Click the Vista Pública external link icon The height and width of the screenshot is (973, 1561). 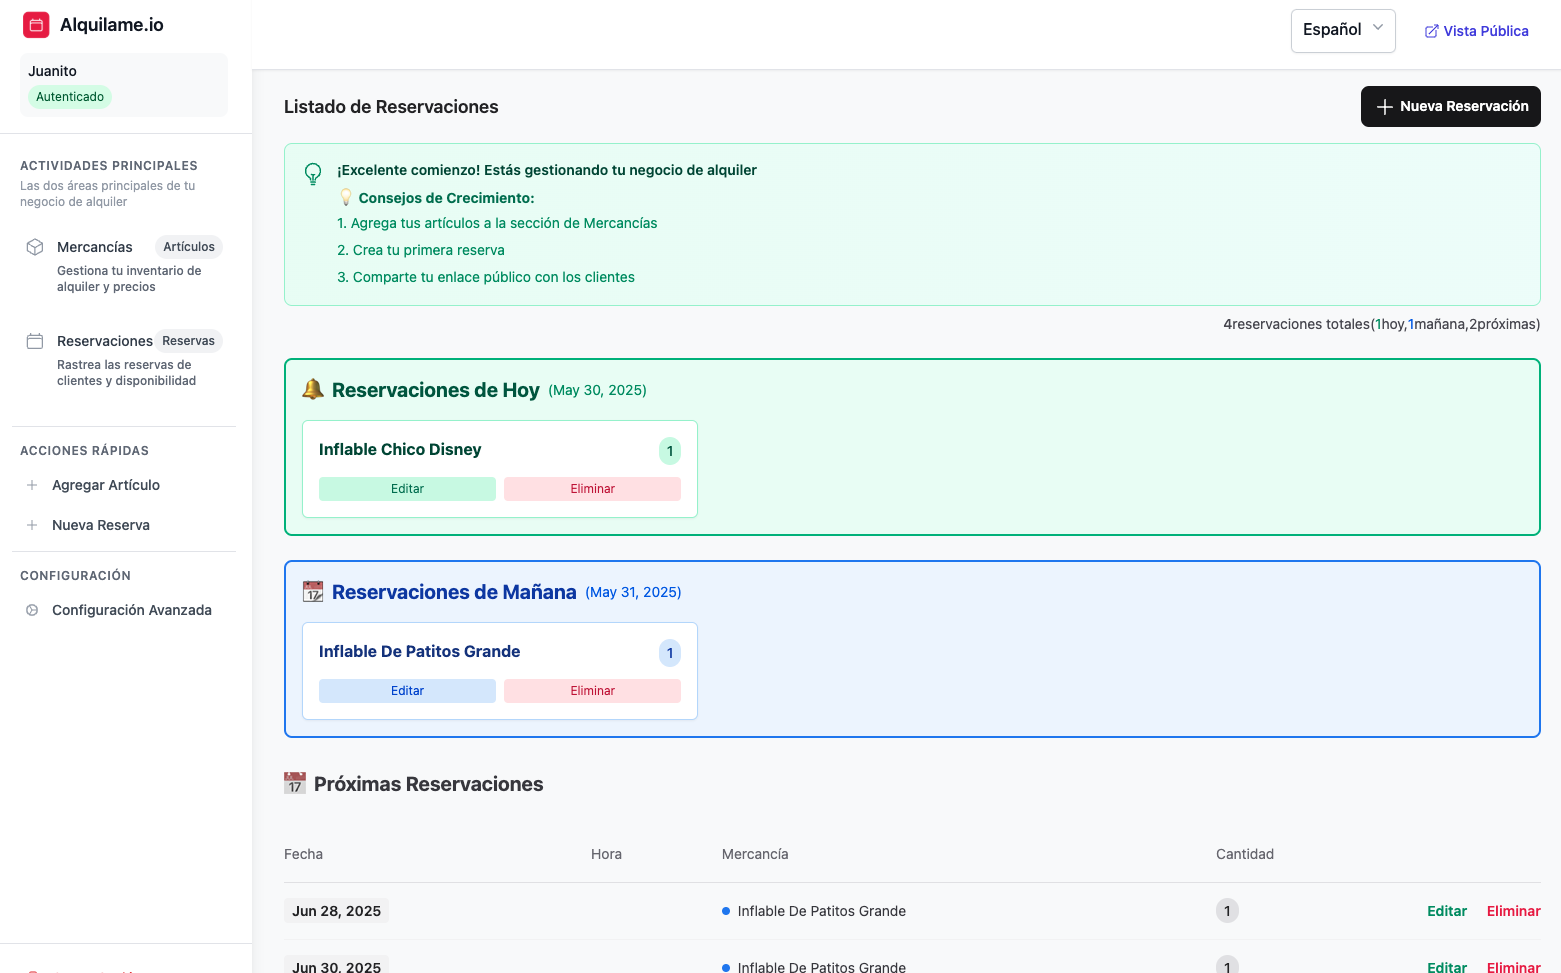(x=1432, y=31)
